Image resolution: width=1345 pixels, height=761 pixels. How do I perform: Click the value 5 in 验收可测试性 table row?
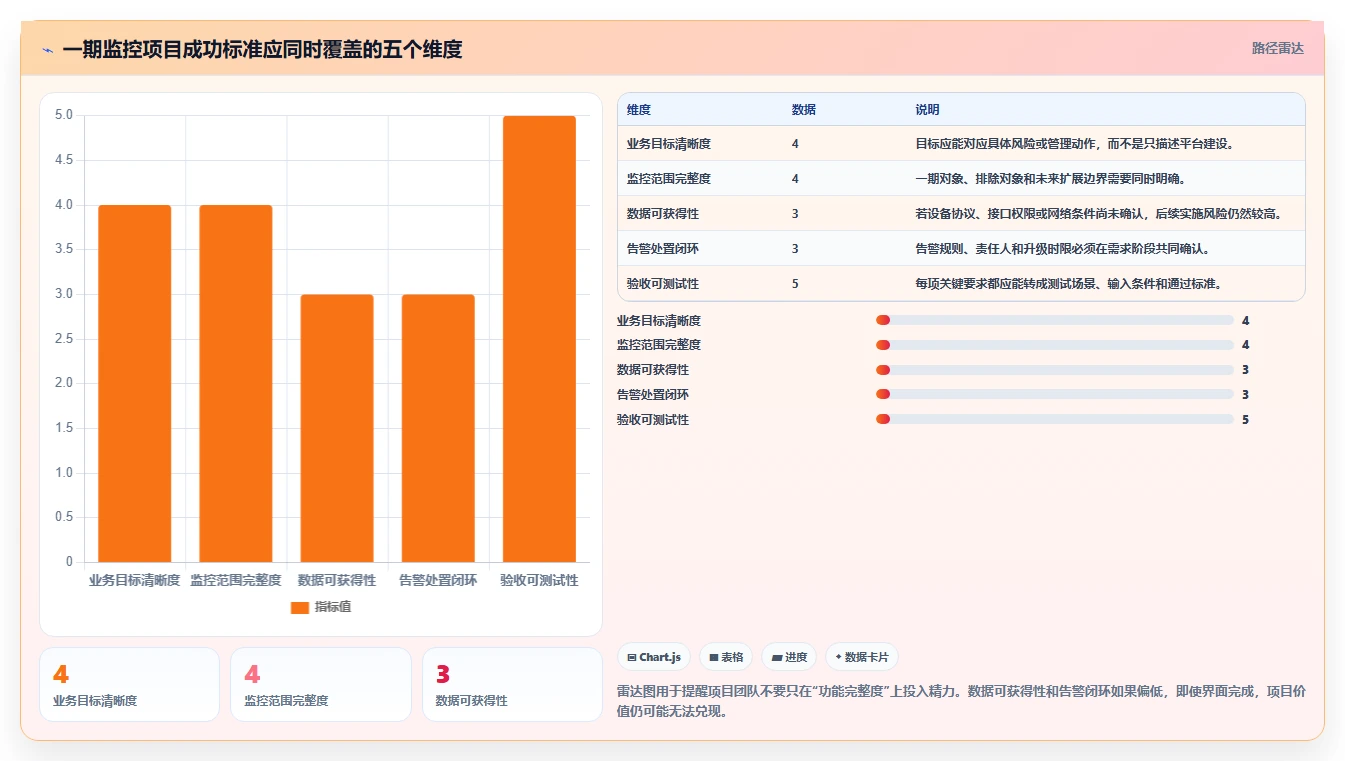pos(795,284)
